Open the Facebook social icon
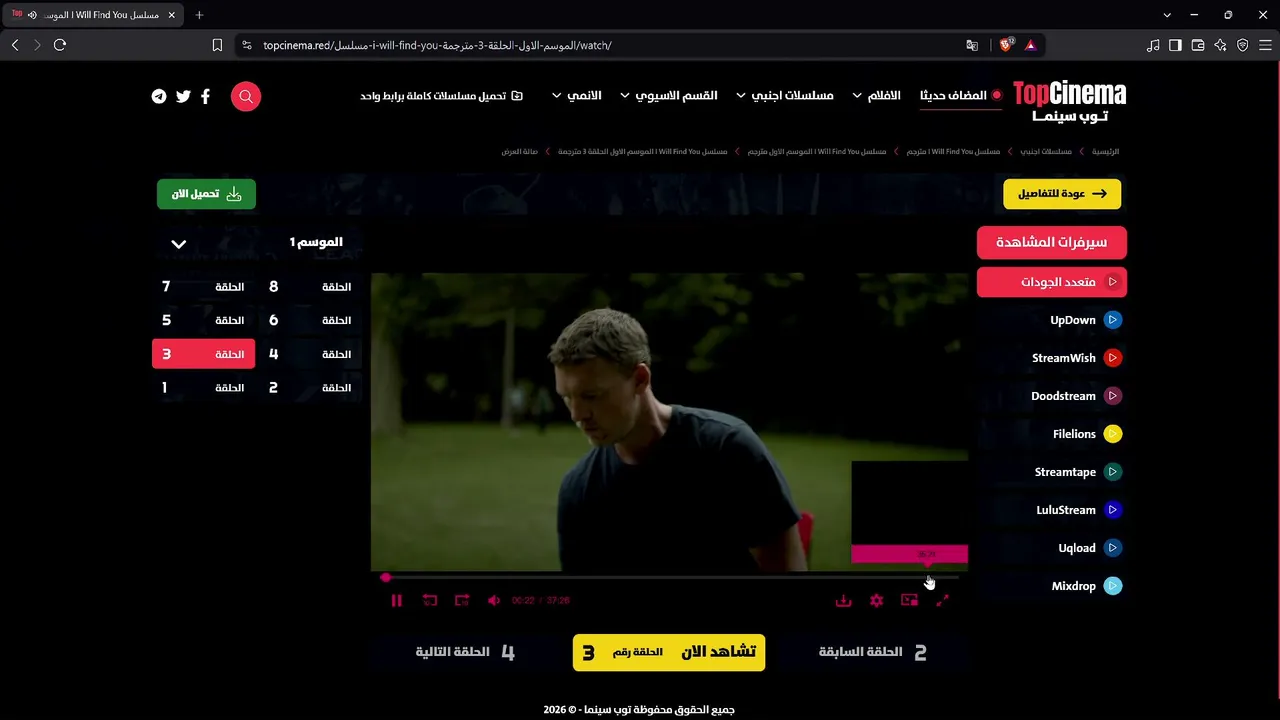Image resolution: width=1280 pixels, height=720 pixels. click(205, 96)
